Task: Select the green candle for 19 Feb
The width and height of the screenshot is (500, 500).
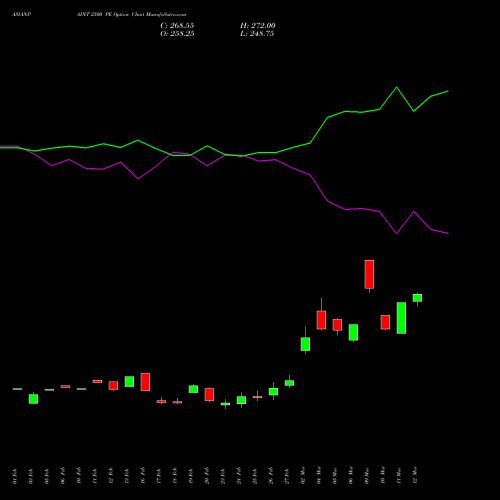Action: [193, 389]
